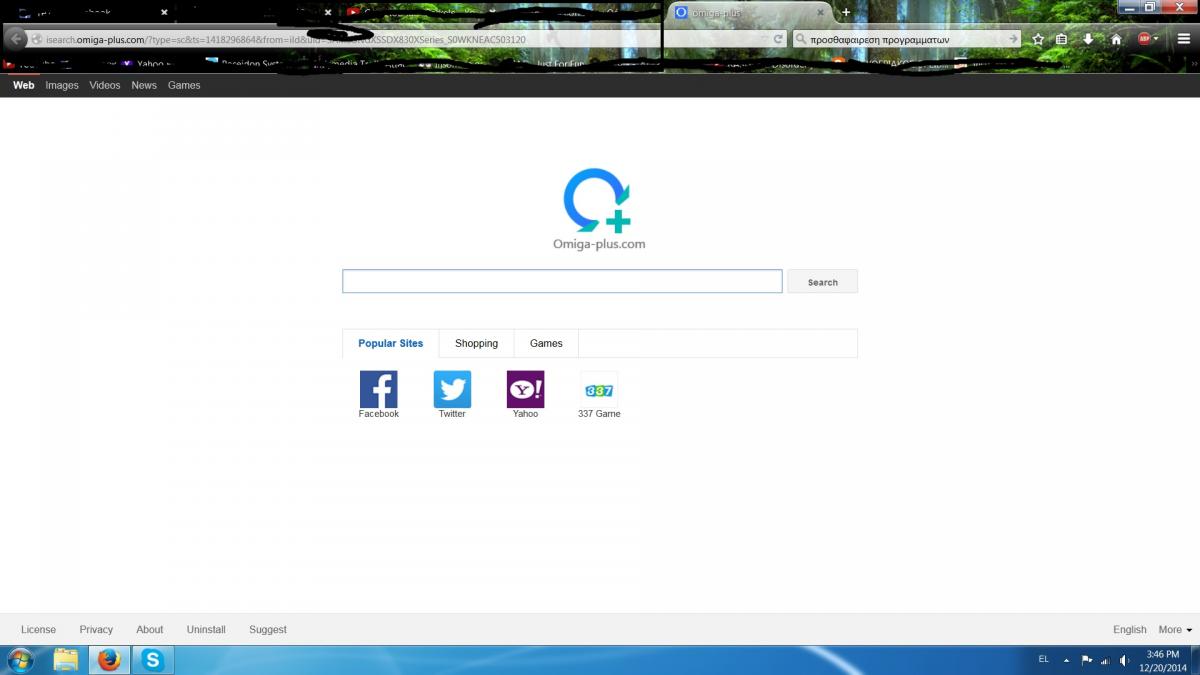Switch to the Games sites tab
This screenshot has height=675, width=1200.
point(546,343)
